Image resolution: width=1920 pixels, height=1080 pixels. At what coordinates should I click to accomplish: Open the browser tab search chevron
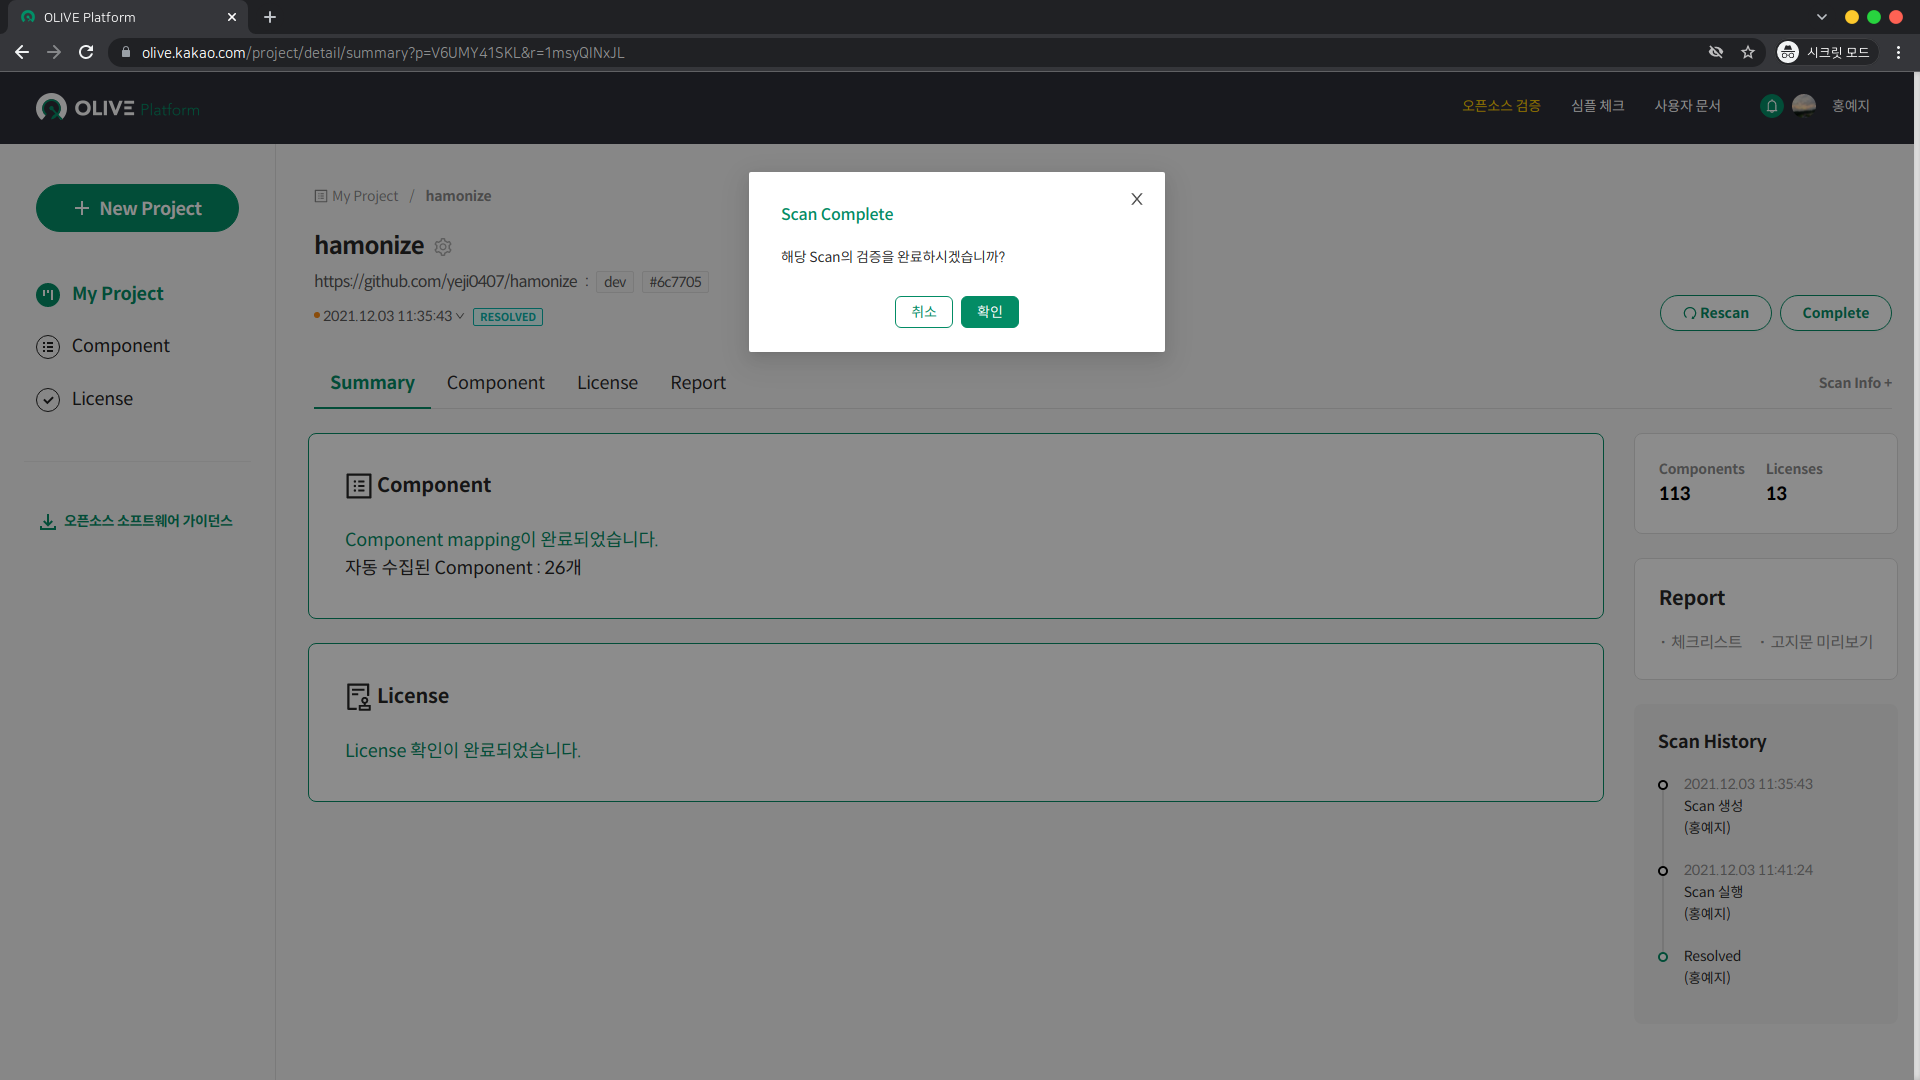[x=1822, y=17]
